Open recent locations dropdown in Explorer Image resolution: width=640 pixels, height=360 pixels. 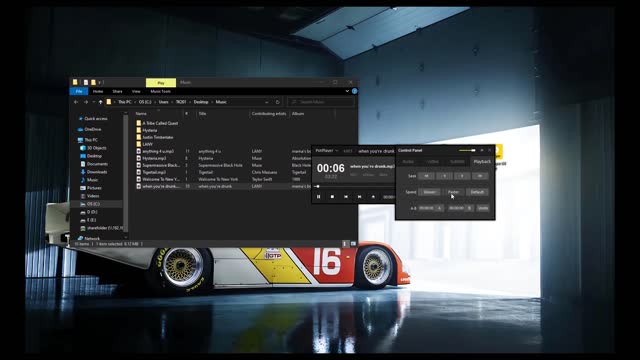(x=93, y=102)
